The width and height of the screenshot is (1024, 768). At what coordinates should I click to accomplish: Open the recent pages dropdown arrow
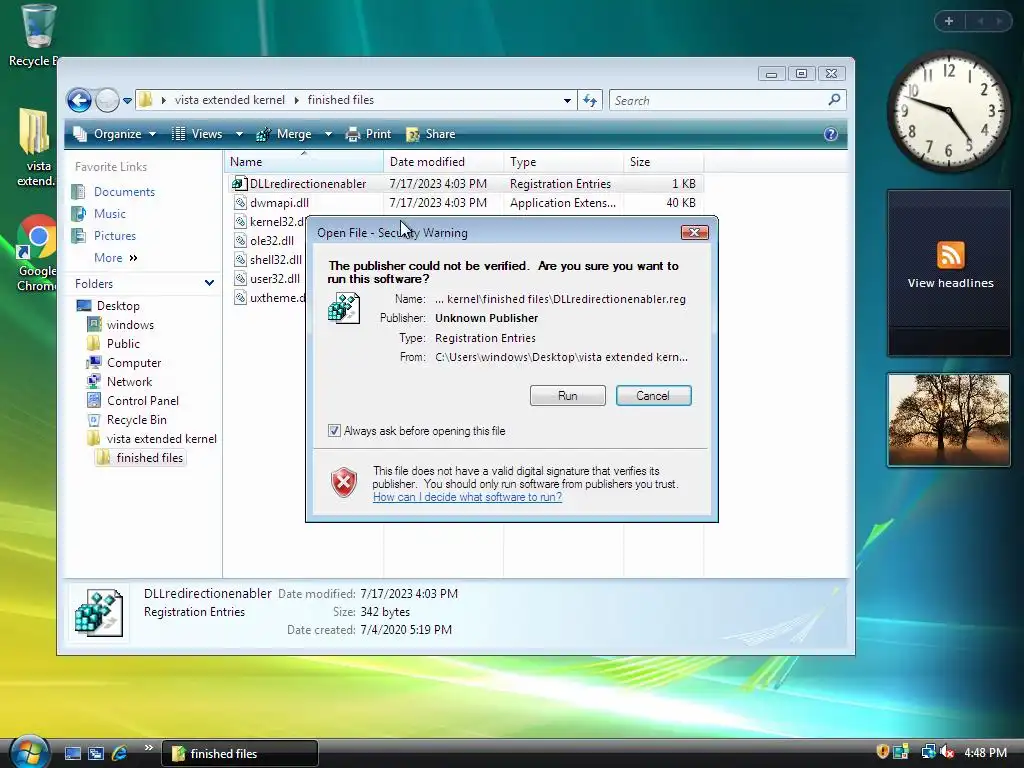tap(127, 101)
